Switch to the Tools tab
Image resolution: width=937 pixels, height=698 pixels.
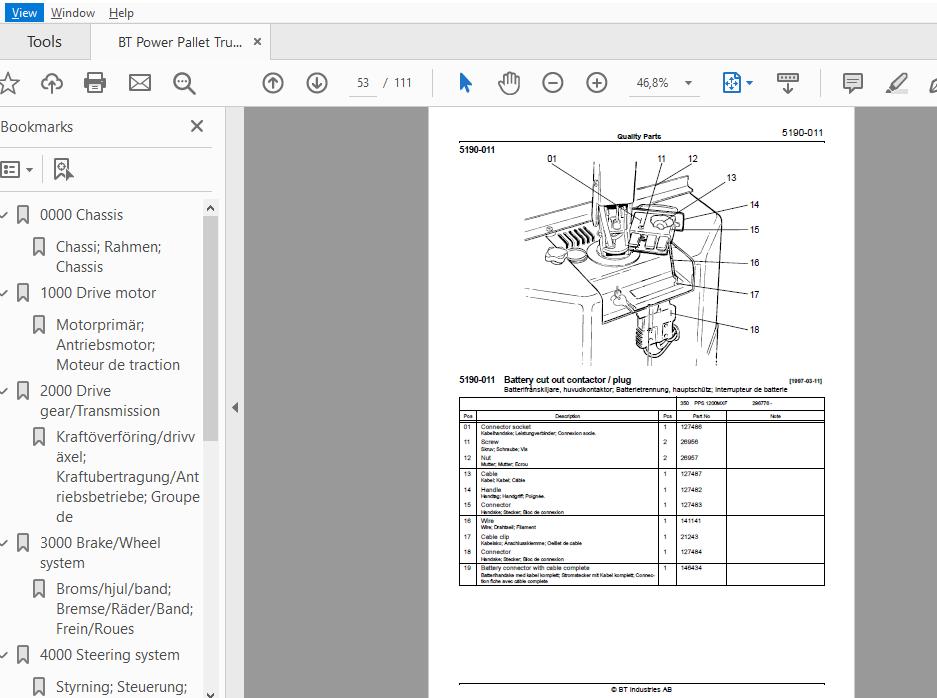44,42
